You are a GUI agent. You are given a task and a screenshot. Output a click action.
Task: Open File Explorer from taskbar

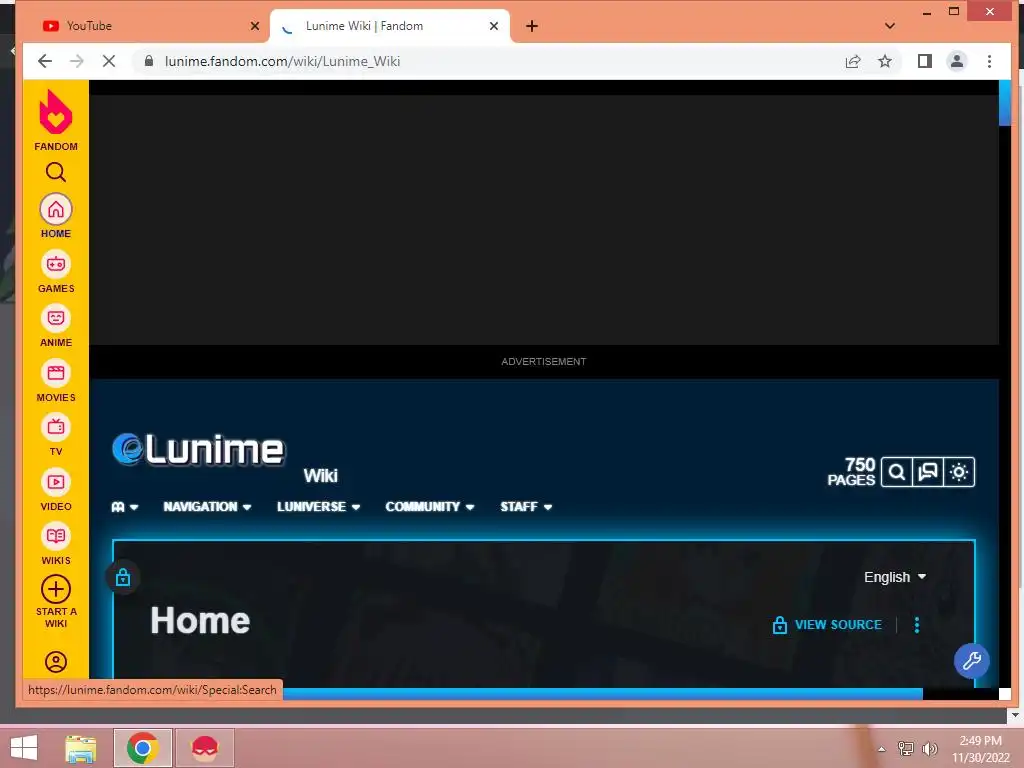81,748
